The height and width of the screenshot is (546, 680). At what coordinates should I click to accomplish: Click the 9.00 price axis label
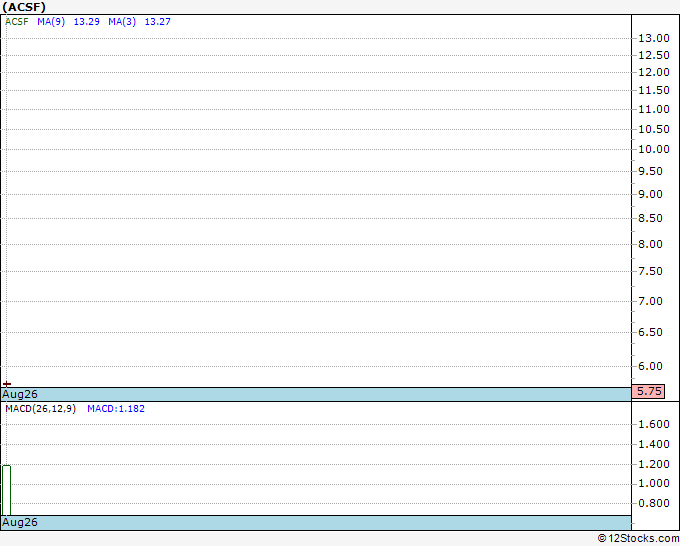(651, 194)
